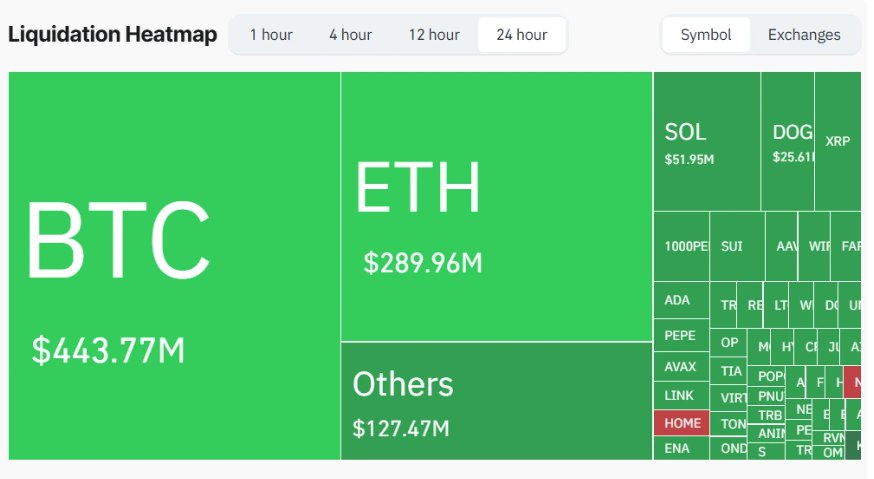Open the SUI heatmap tile
This screenshot has width=874, height=479.
737,246
